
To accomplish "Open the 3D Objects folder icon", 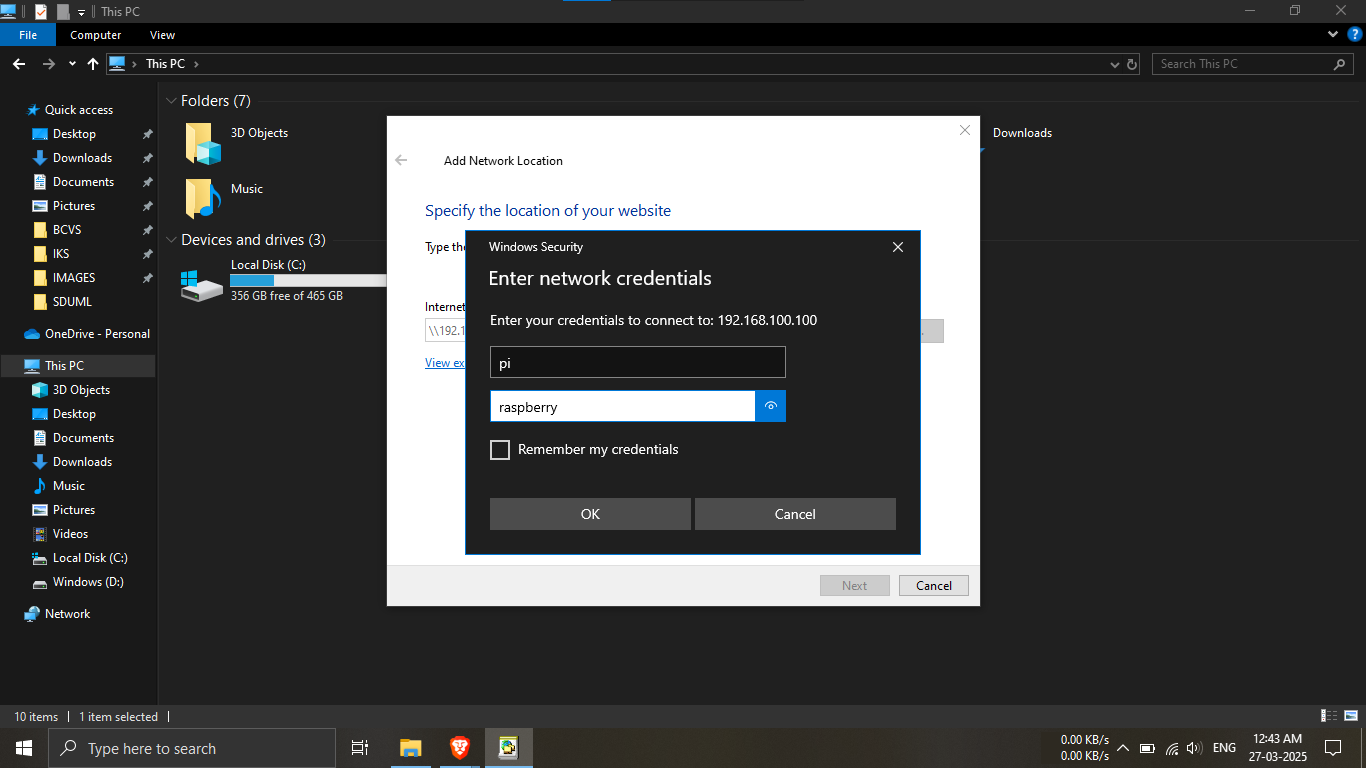I will (x=203, y=143).
